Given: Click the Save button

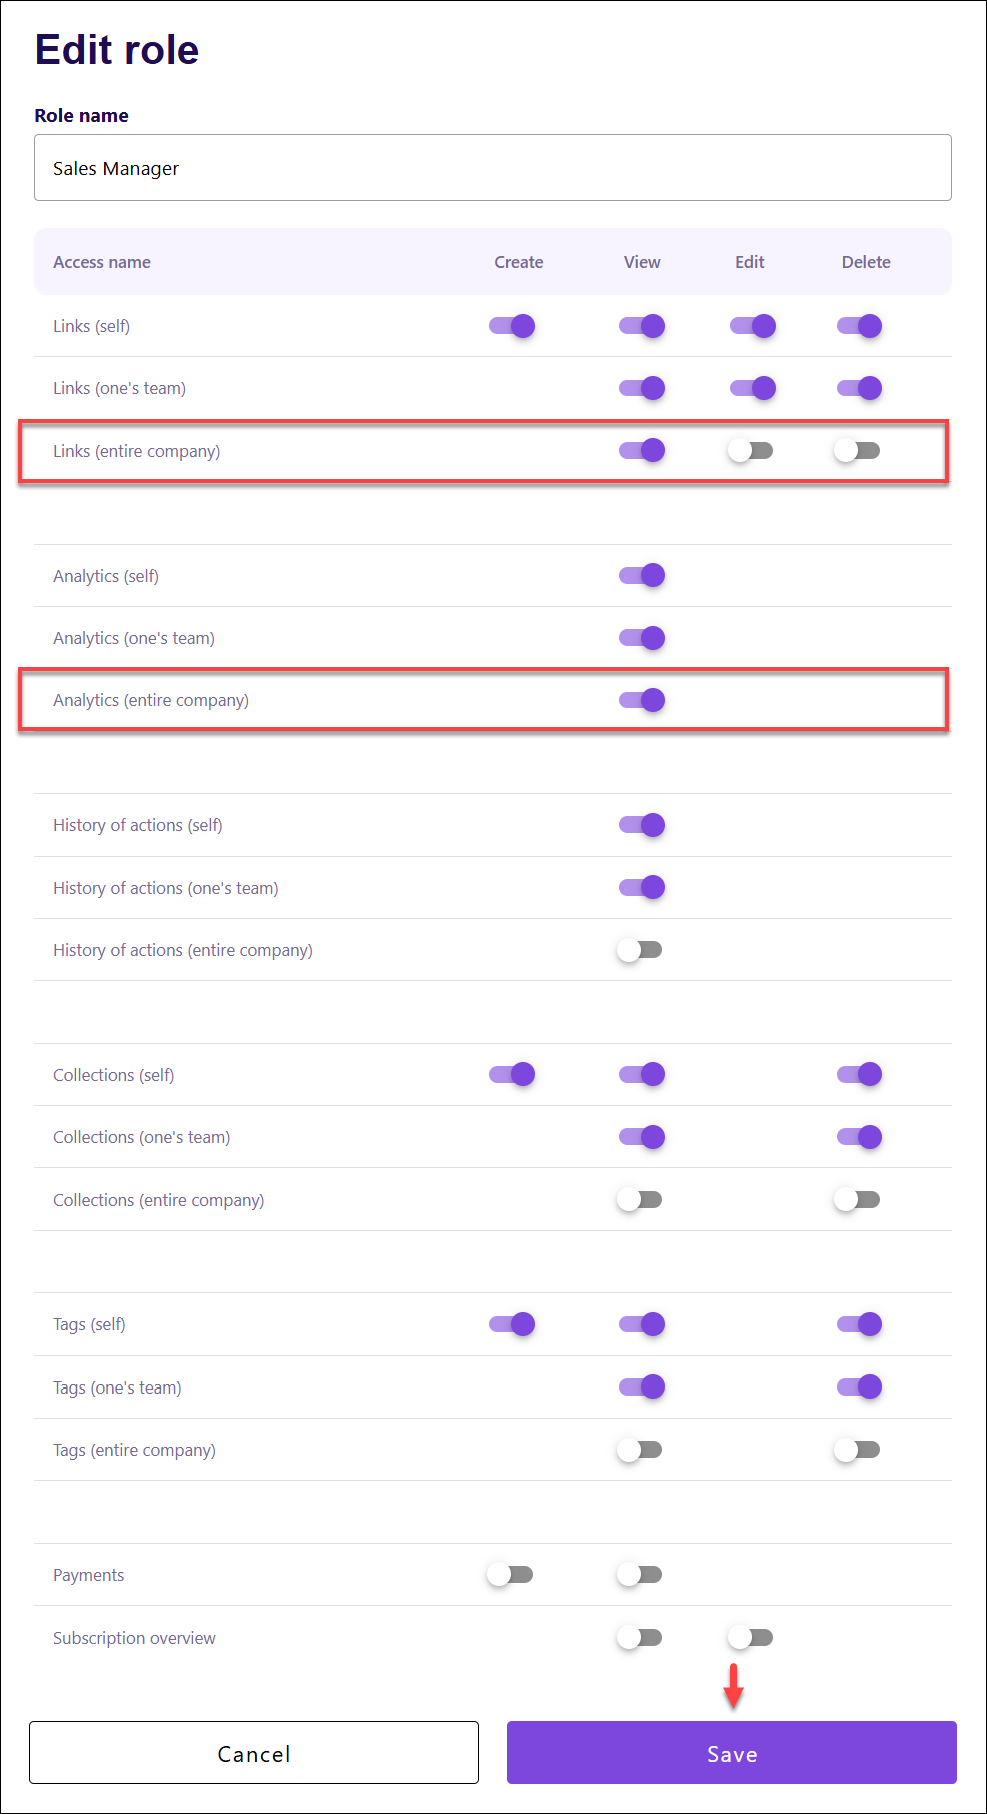Looking at the screenshot, I should [x=732, y=1752].
